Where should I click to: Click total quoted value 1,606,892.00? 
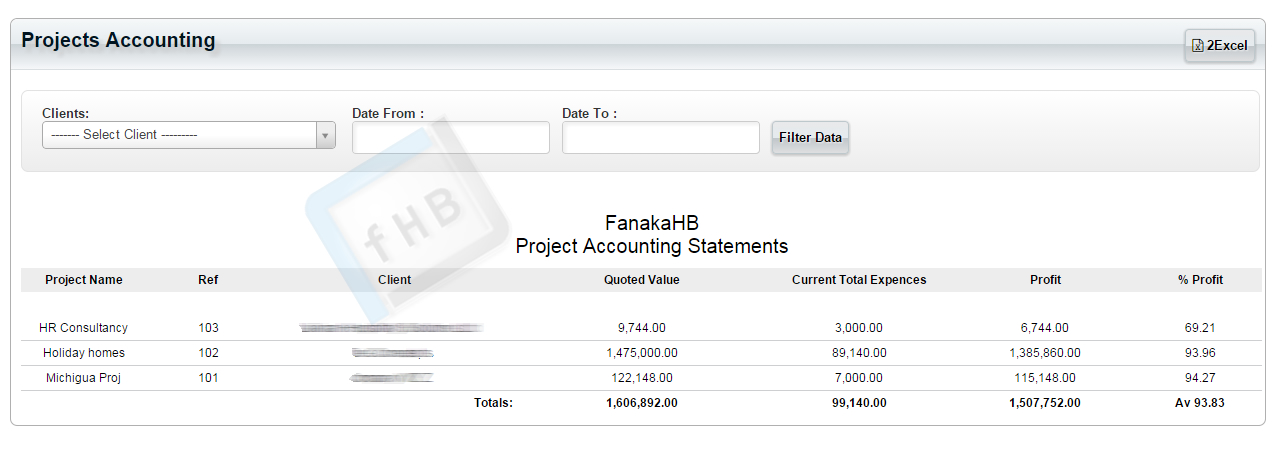pos(642,403)
